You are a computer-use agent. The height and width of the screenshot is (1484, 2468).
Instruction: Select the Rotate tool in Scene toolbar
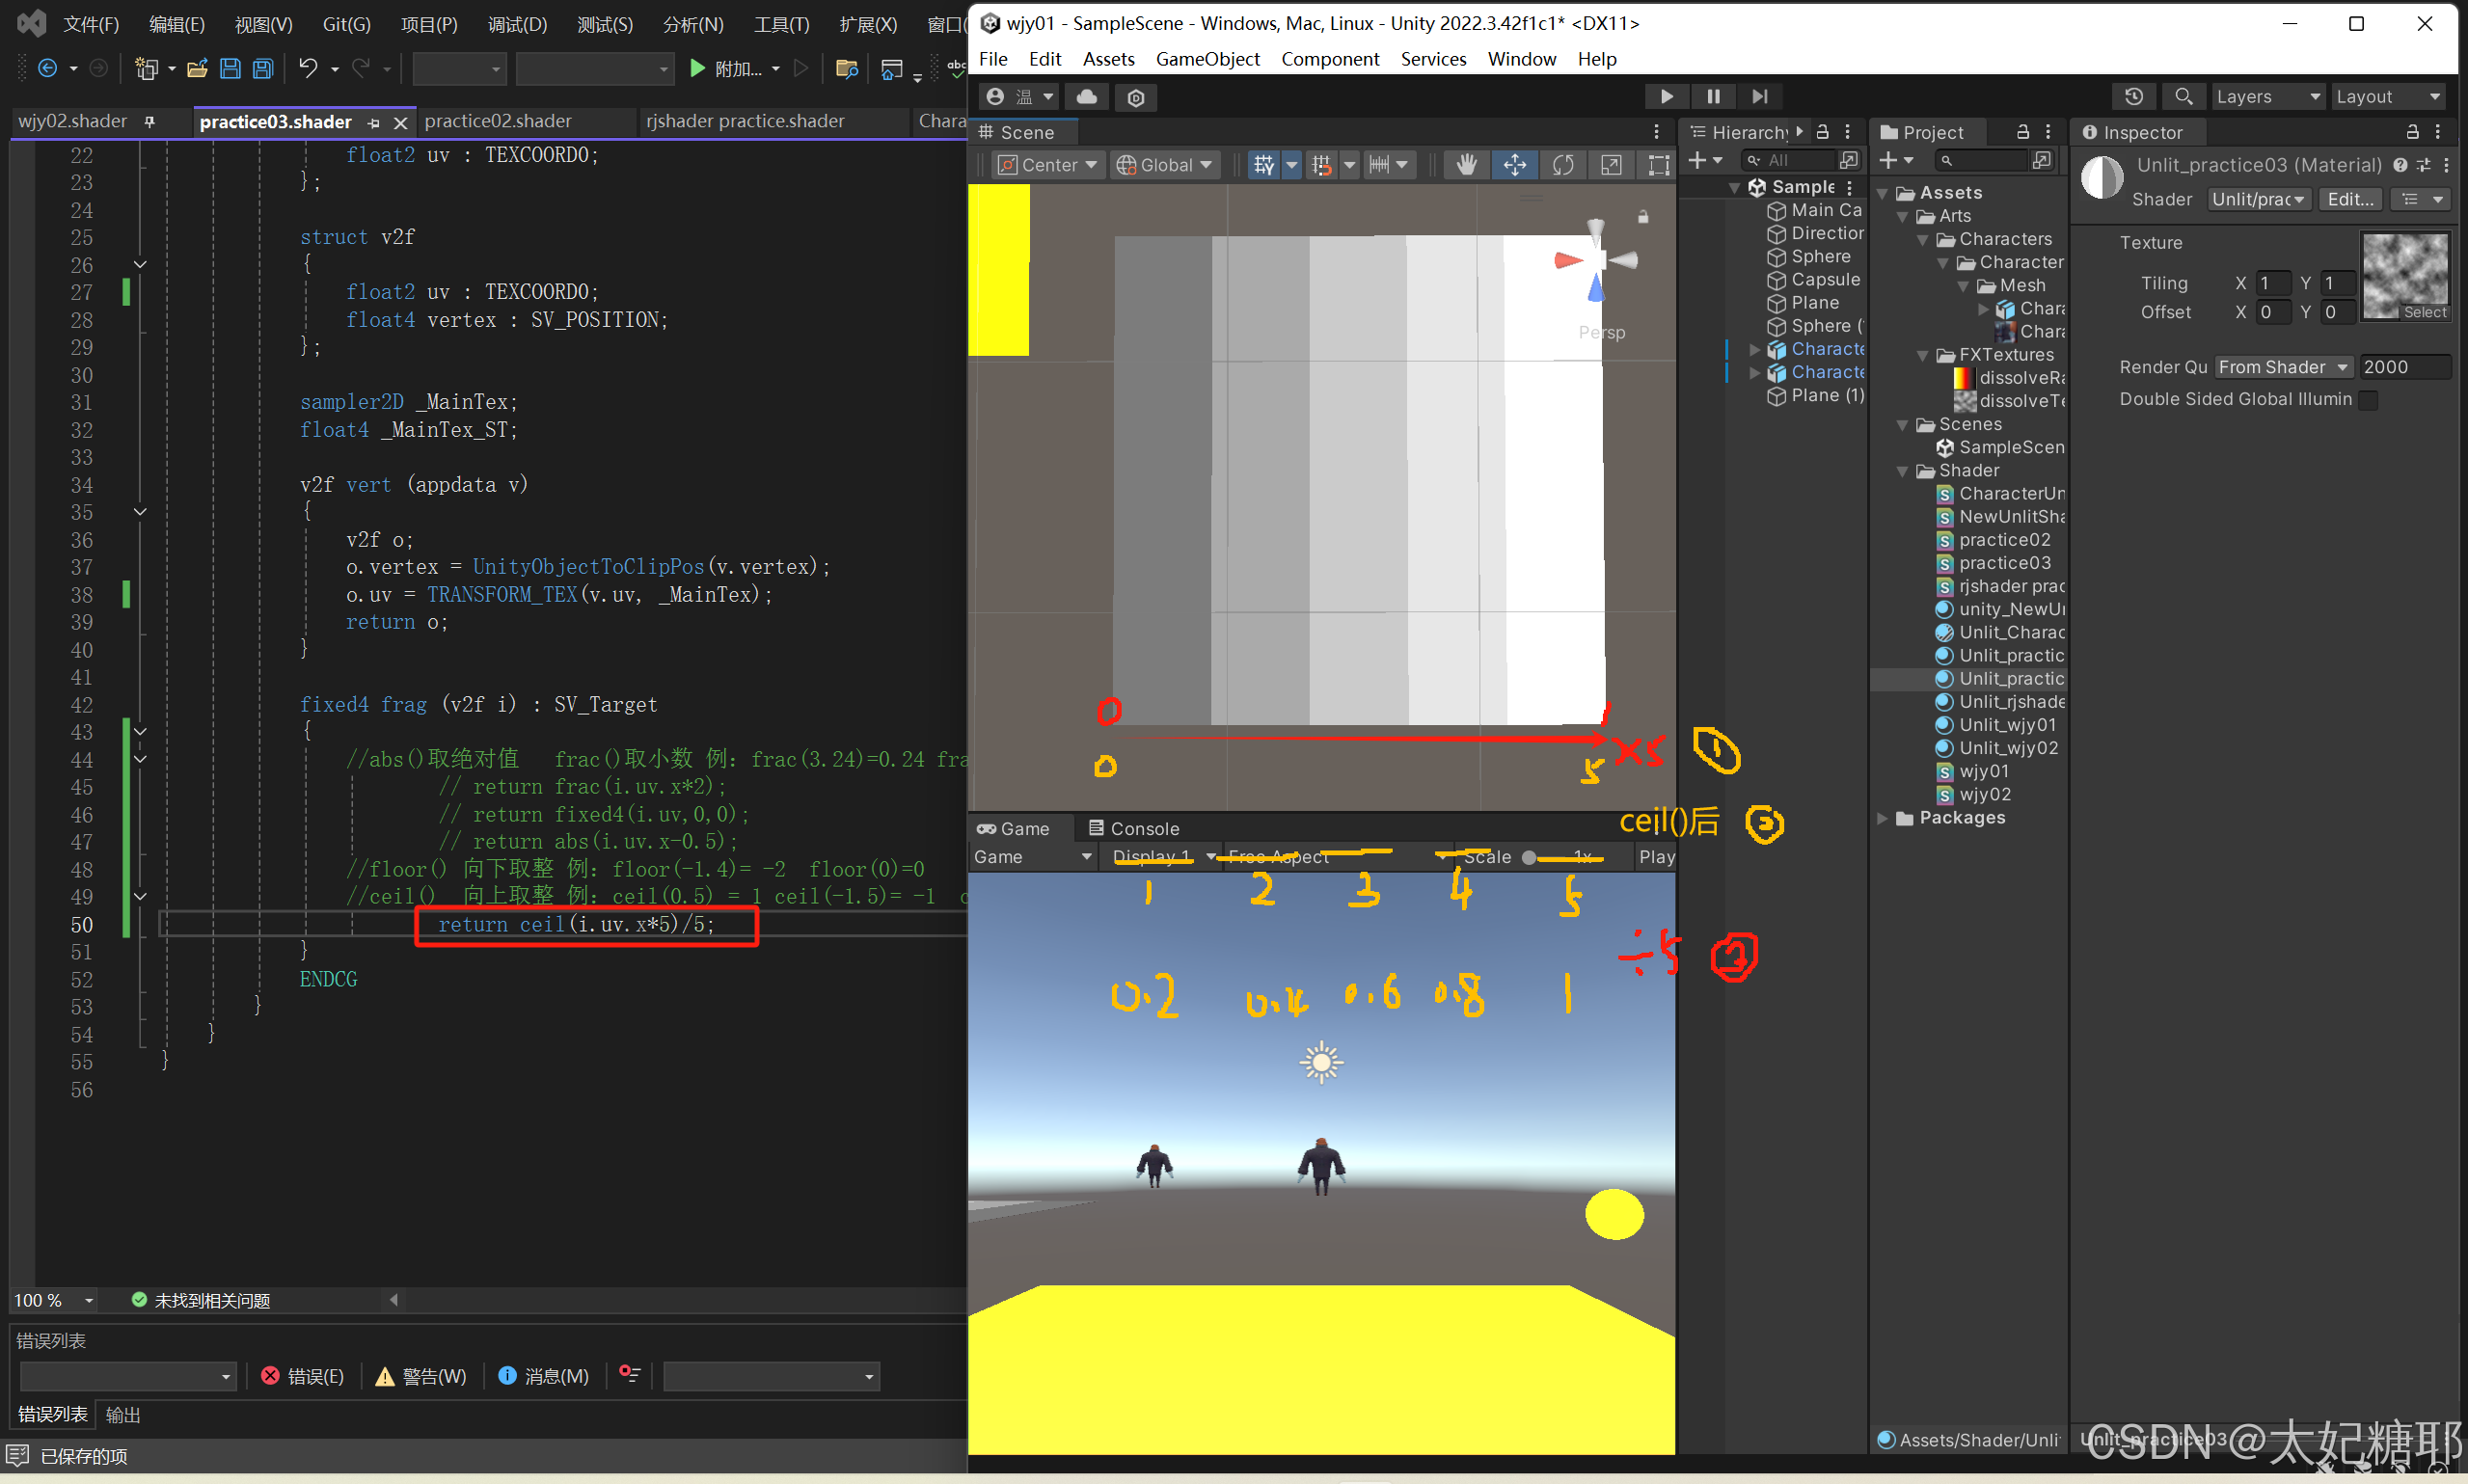(1562, 165)
